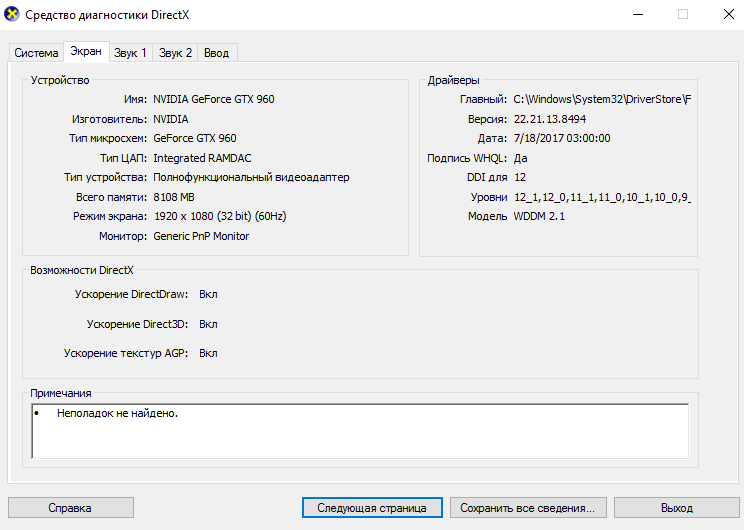
Task: Click the Выход button
Action: (677, 508)
